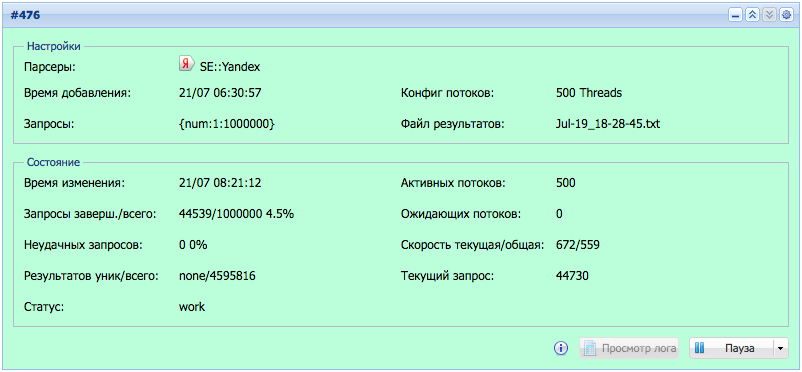Select the status value work

click(x=192, y=307)
